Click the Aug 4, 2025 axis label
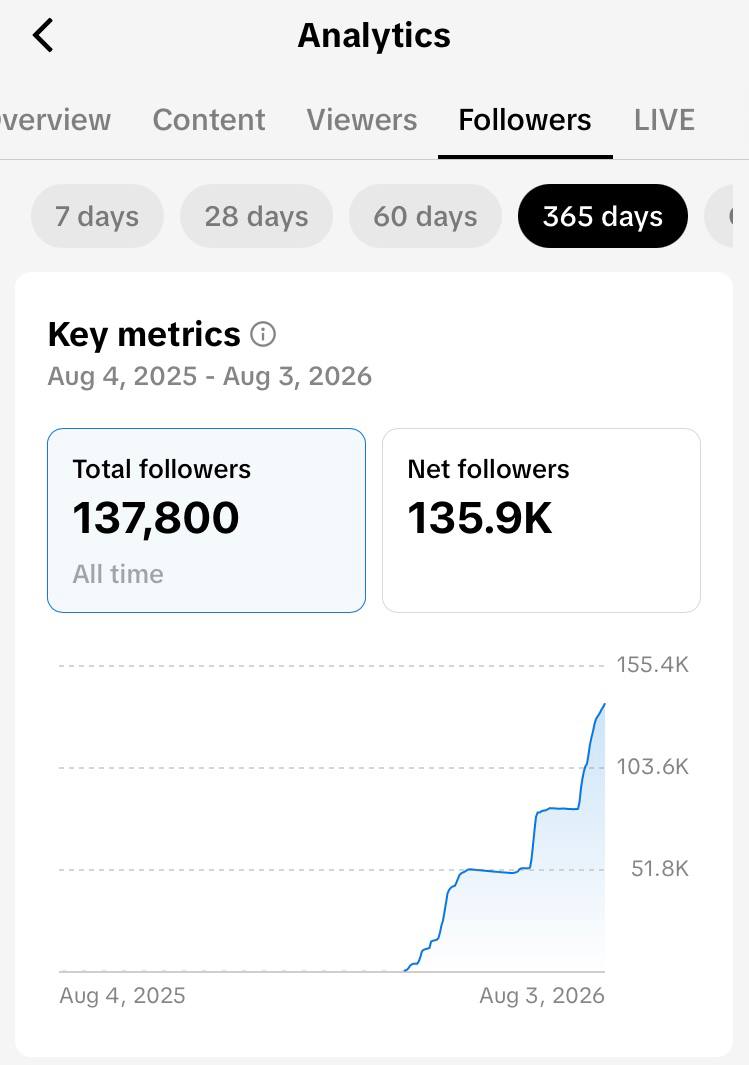Image resolution: width=749 pixels, height=1065 pixels. click(x=122, y=995)
